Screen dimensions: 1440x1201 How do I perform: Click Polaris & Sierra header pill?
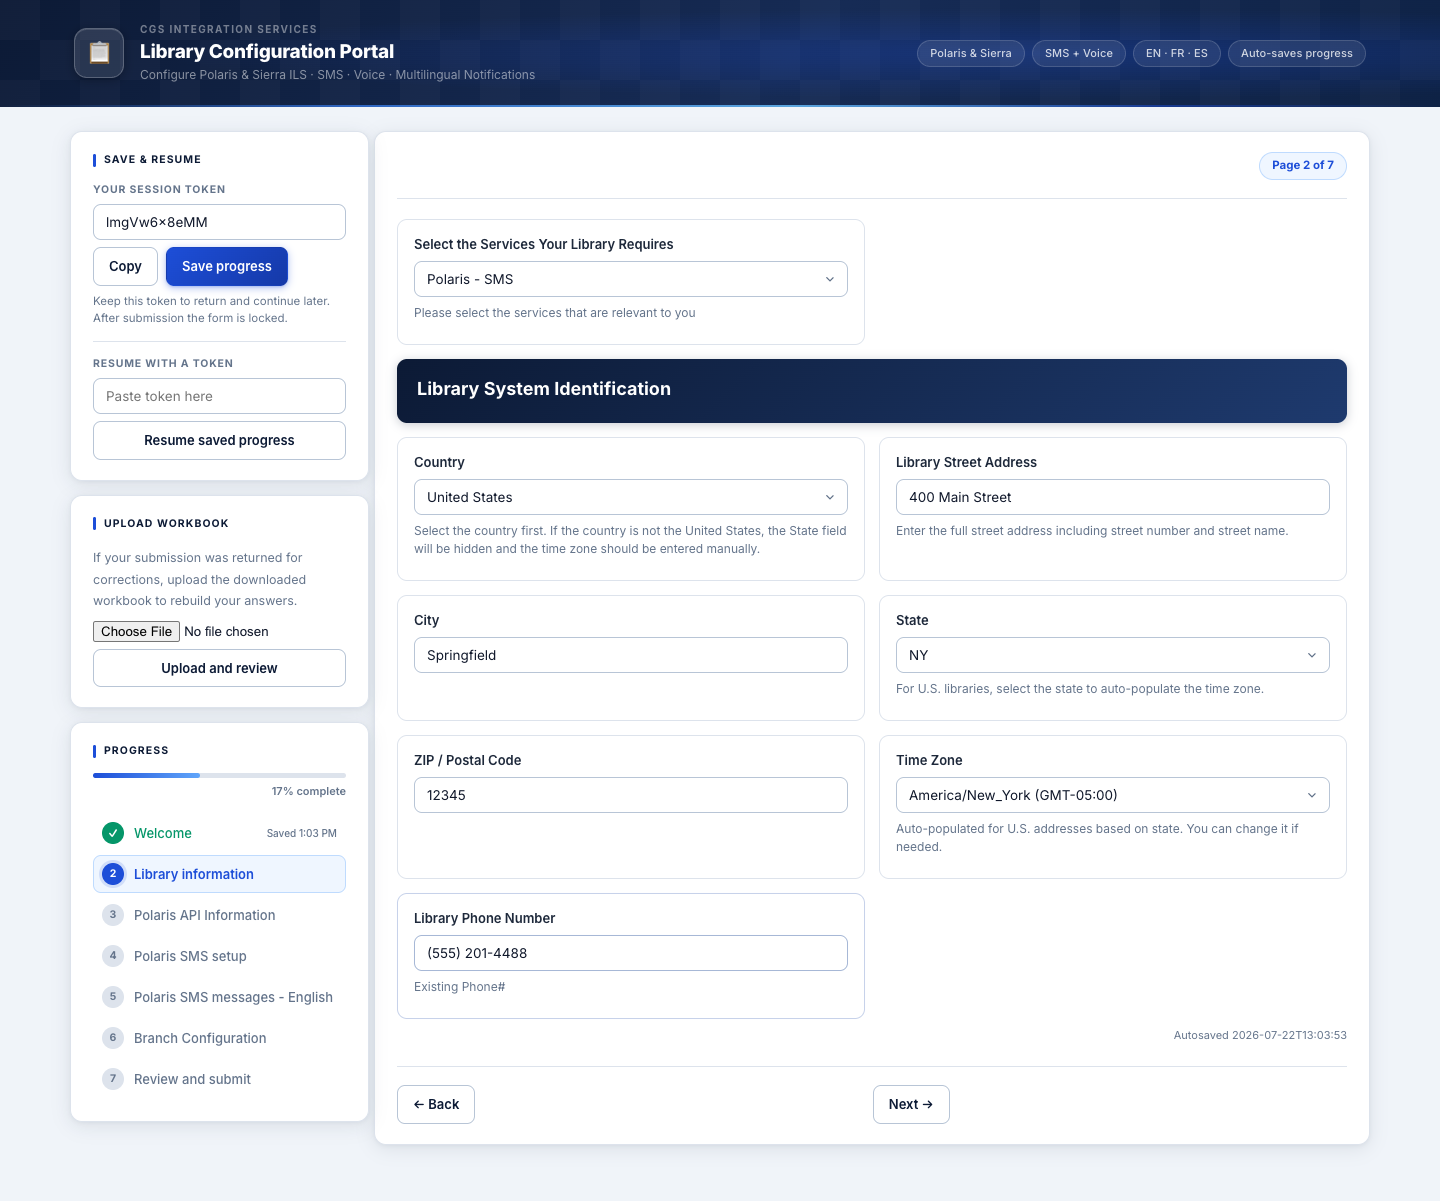click(x=971, y=53)
